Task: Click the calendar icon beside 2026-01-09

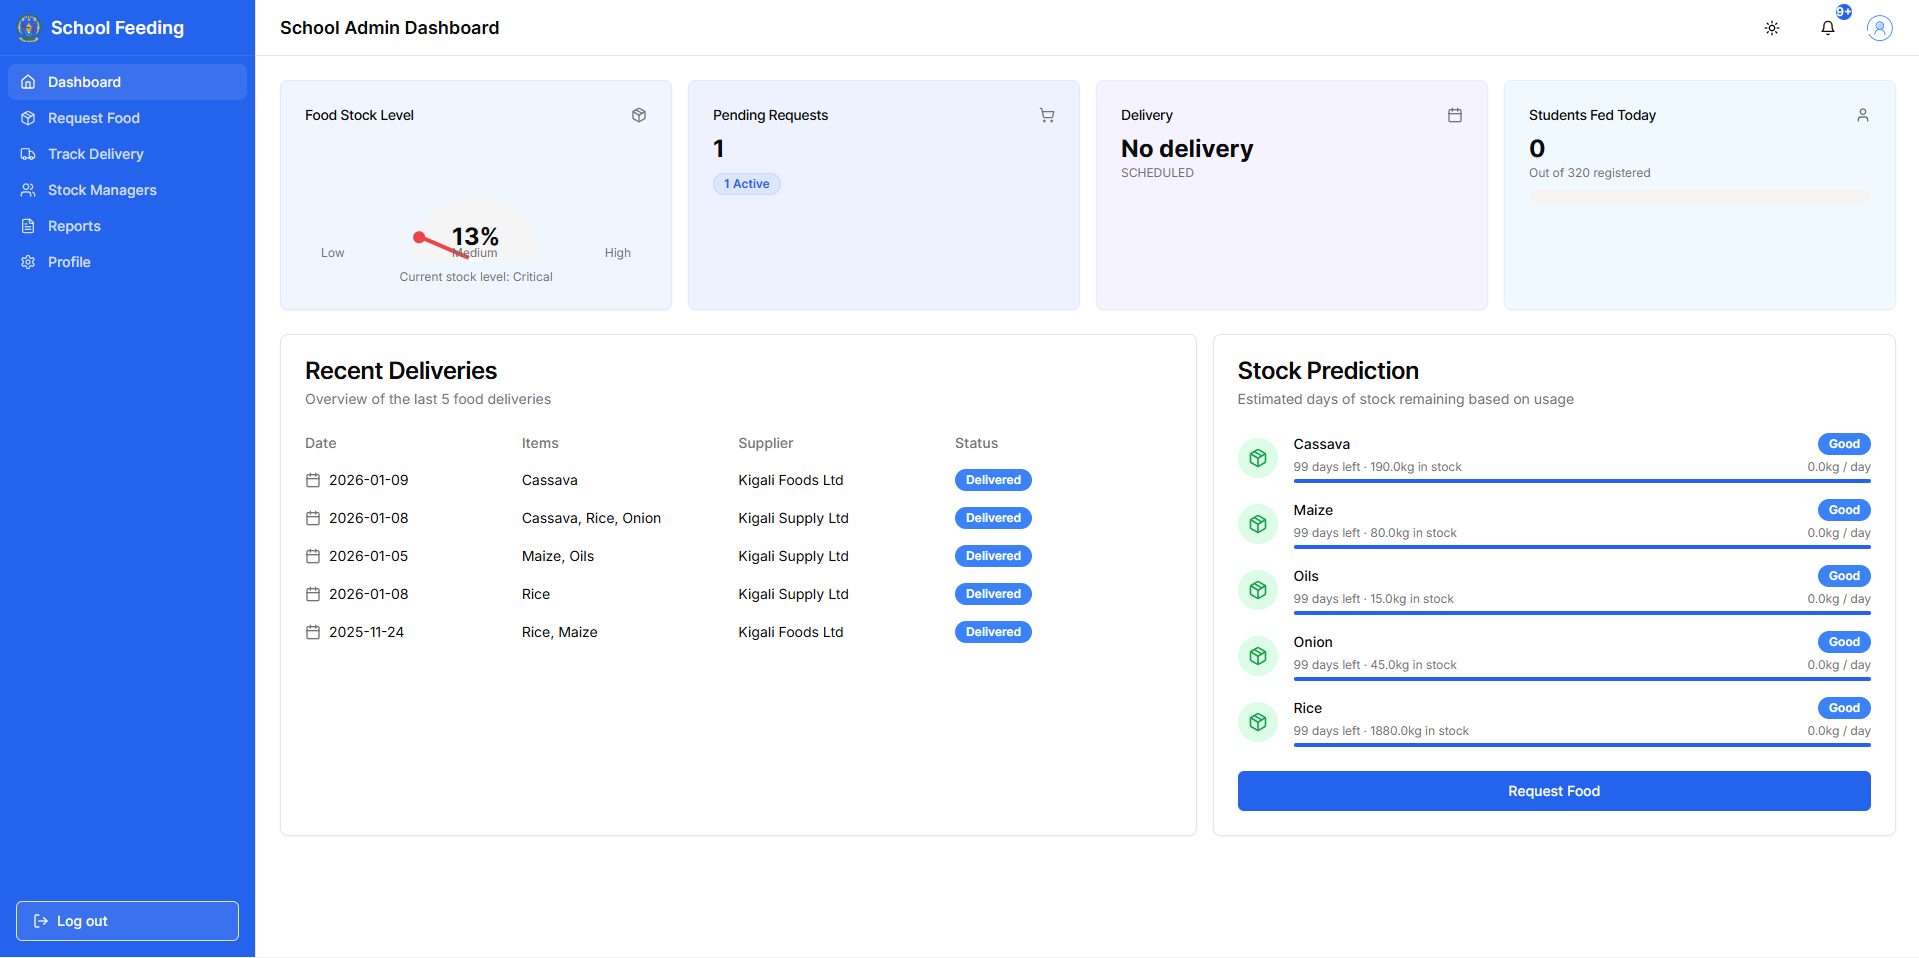Action: click(313, 480)
